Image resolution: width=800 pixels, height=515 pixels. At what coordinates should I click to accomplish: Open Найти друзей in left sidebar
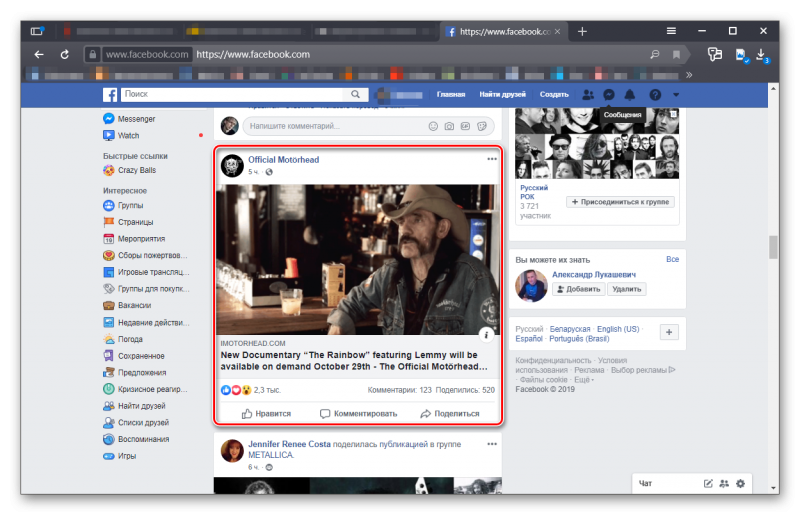click(135, 406)
